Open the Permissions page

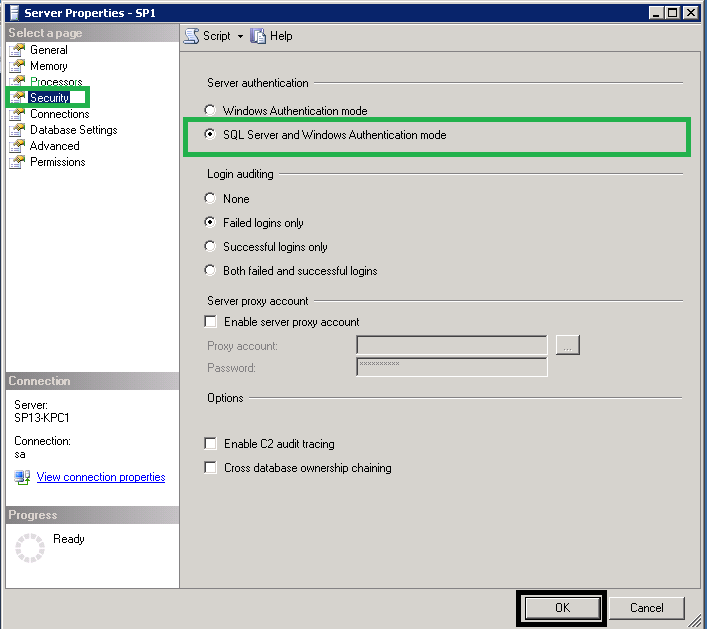click(x=58, y=162)
